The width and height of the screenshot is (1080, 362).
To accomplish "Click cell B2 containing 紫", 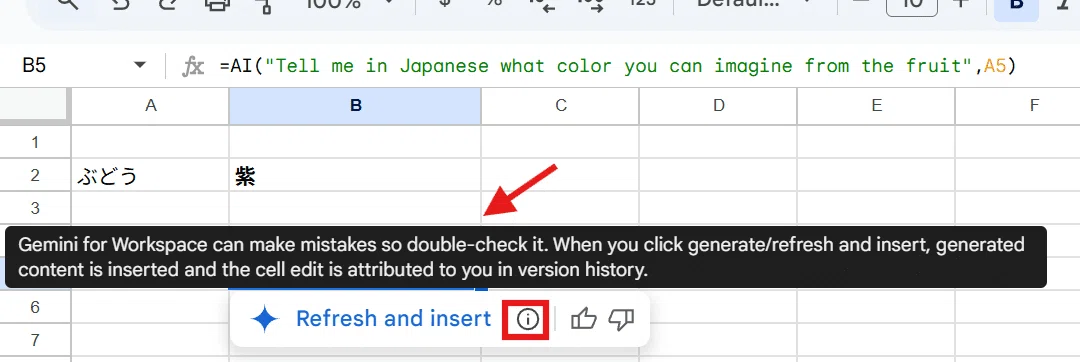I will coord(355,175).
